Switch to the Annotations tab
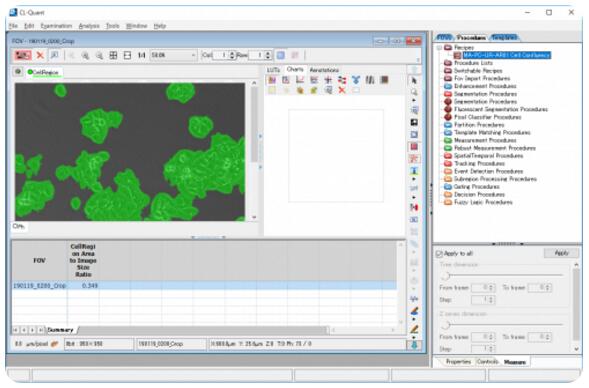 coord(324,70)
